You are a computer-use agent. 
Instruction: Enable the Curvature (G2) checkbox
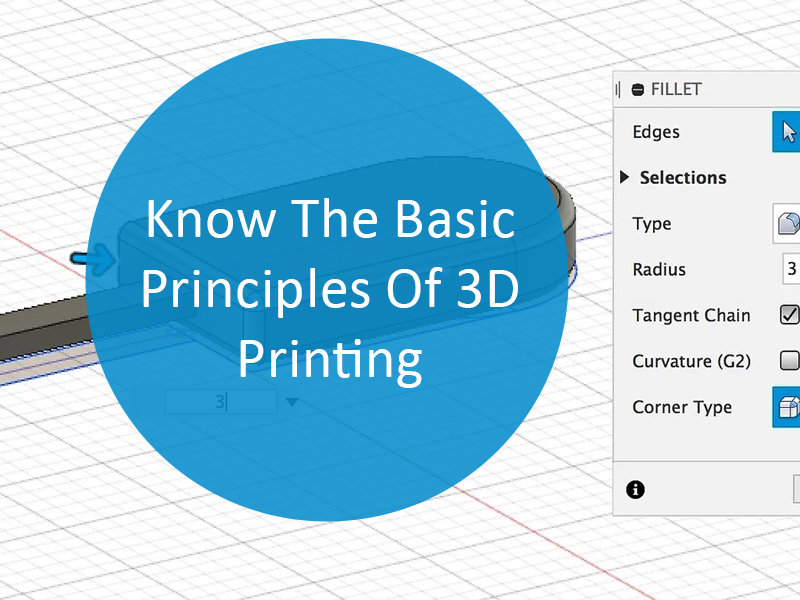(x=789, y=361)
